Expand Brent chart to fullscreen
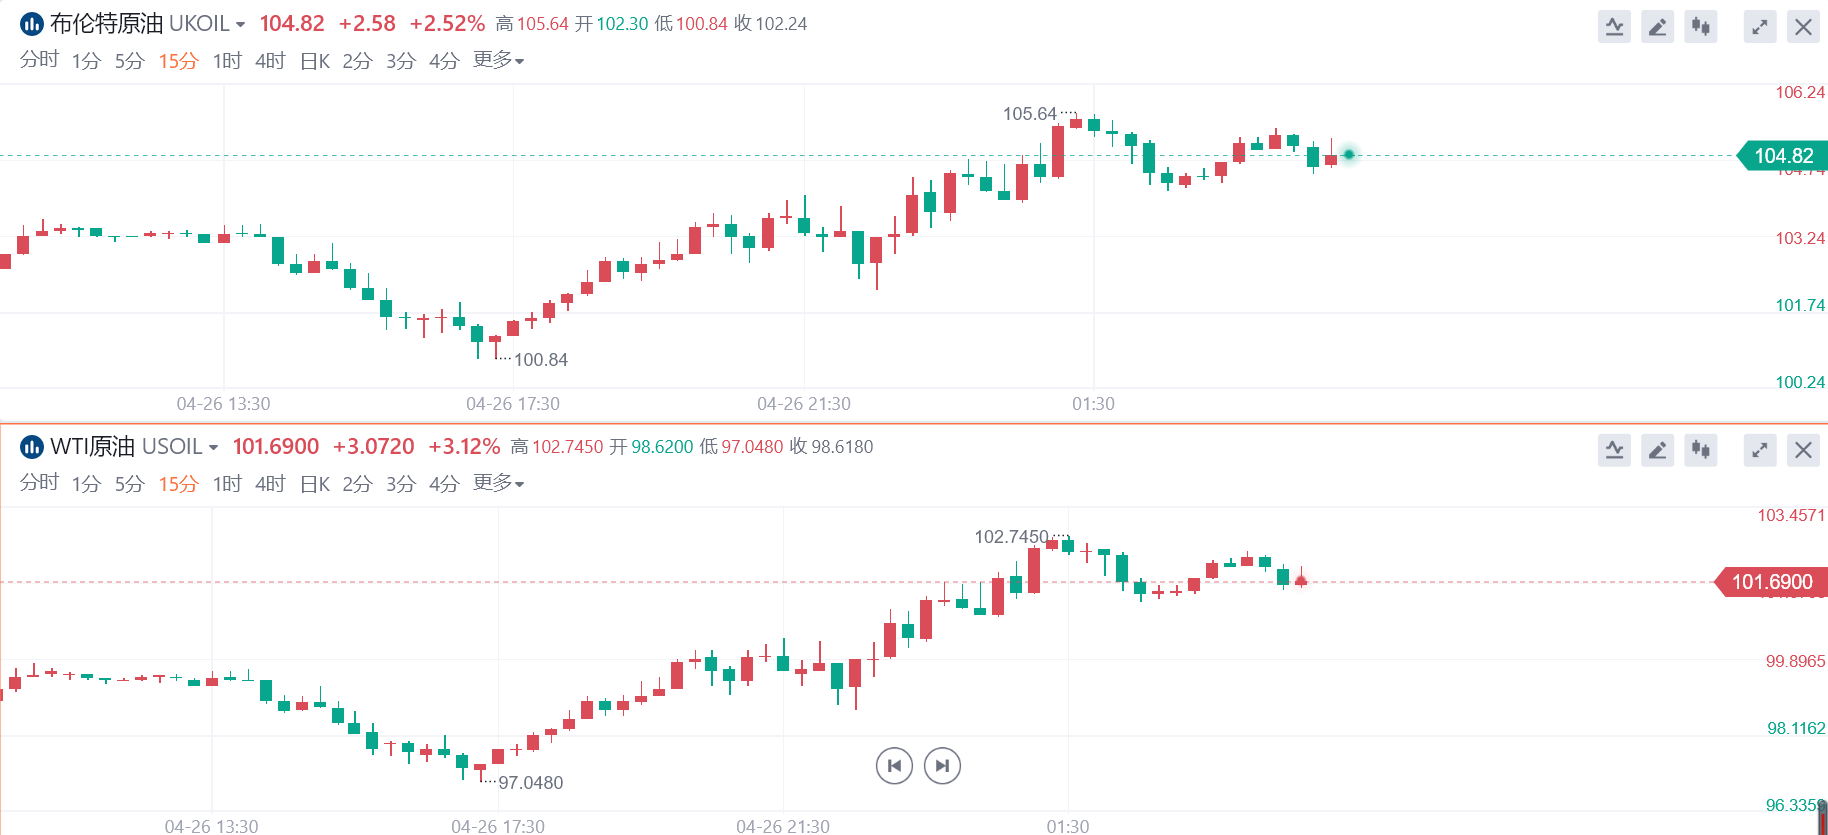 point(1760,27)
